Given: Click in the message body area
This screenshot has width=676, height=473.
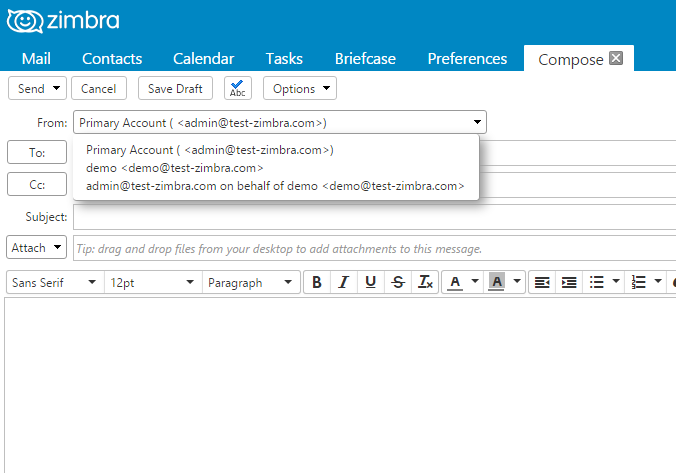Looking at the screenshot, I should tap(341, 385).
